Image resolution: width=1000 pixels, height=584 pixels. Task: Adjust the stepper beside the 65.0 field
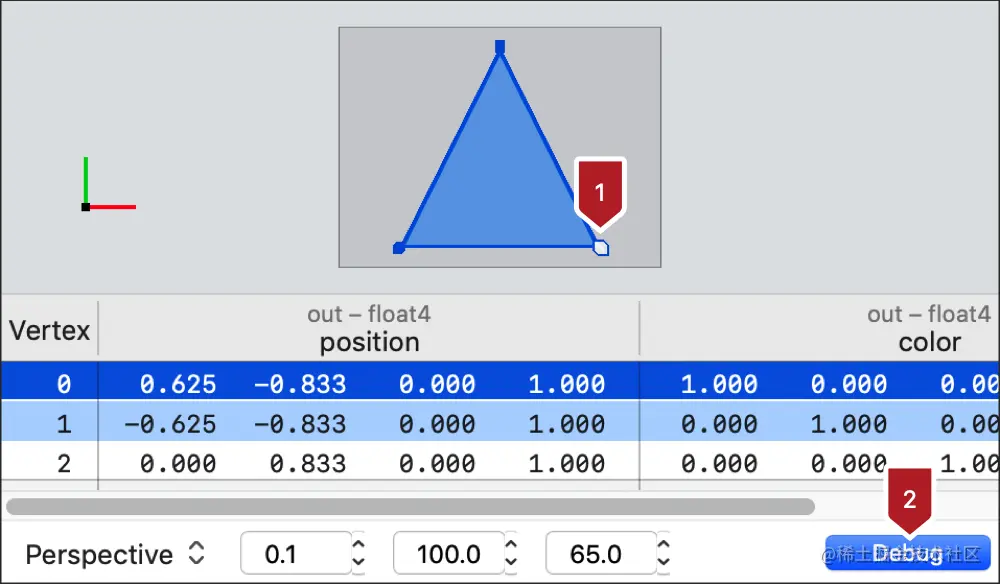[x=663, y=553]
